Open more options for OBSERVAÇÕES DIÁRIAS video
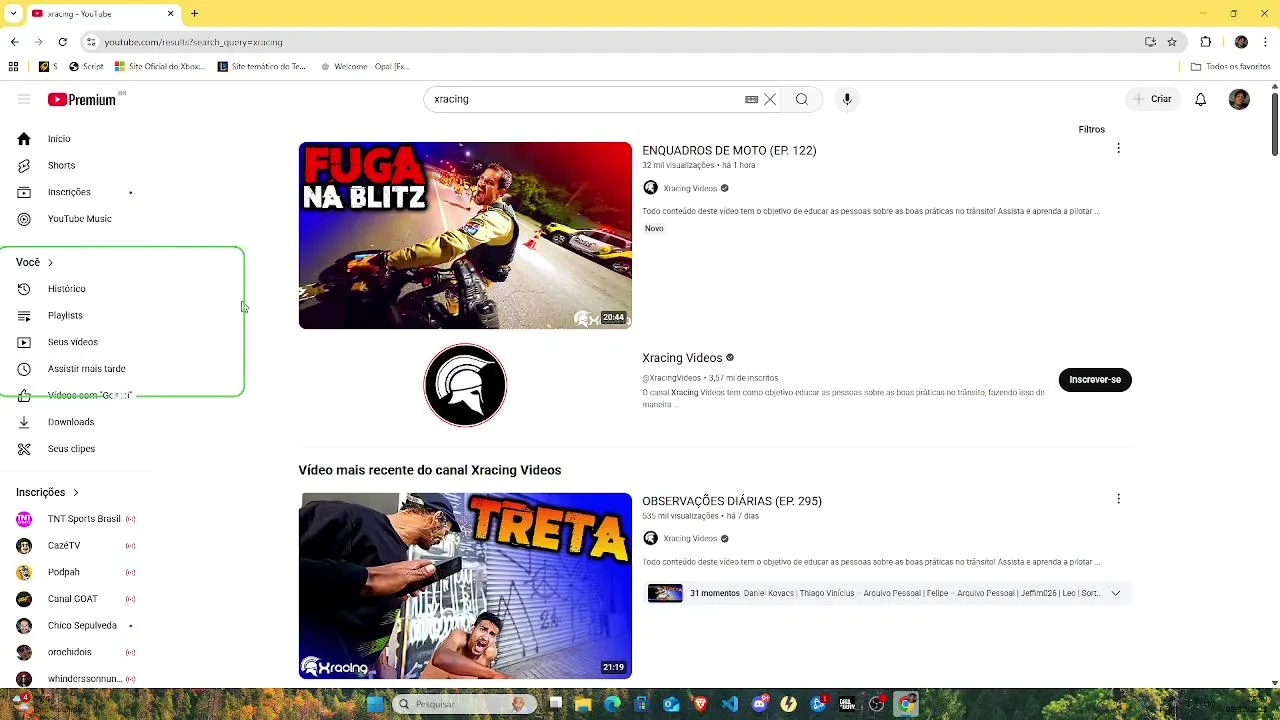Image resolution: width=1280 pixels, height=720 pixels. coord(1118,498)
